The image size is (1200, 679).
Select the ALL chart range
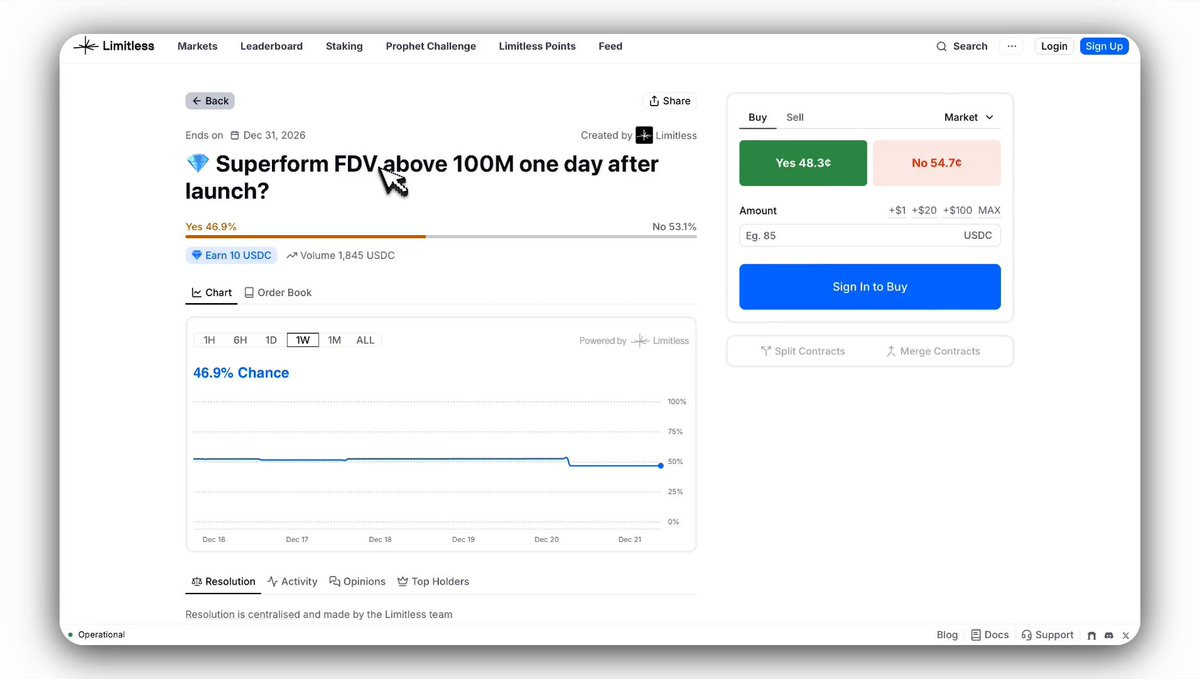click(x=365, y=340)
